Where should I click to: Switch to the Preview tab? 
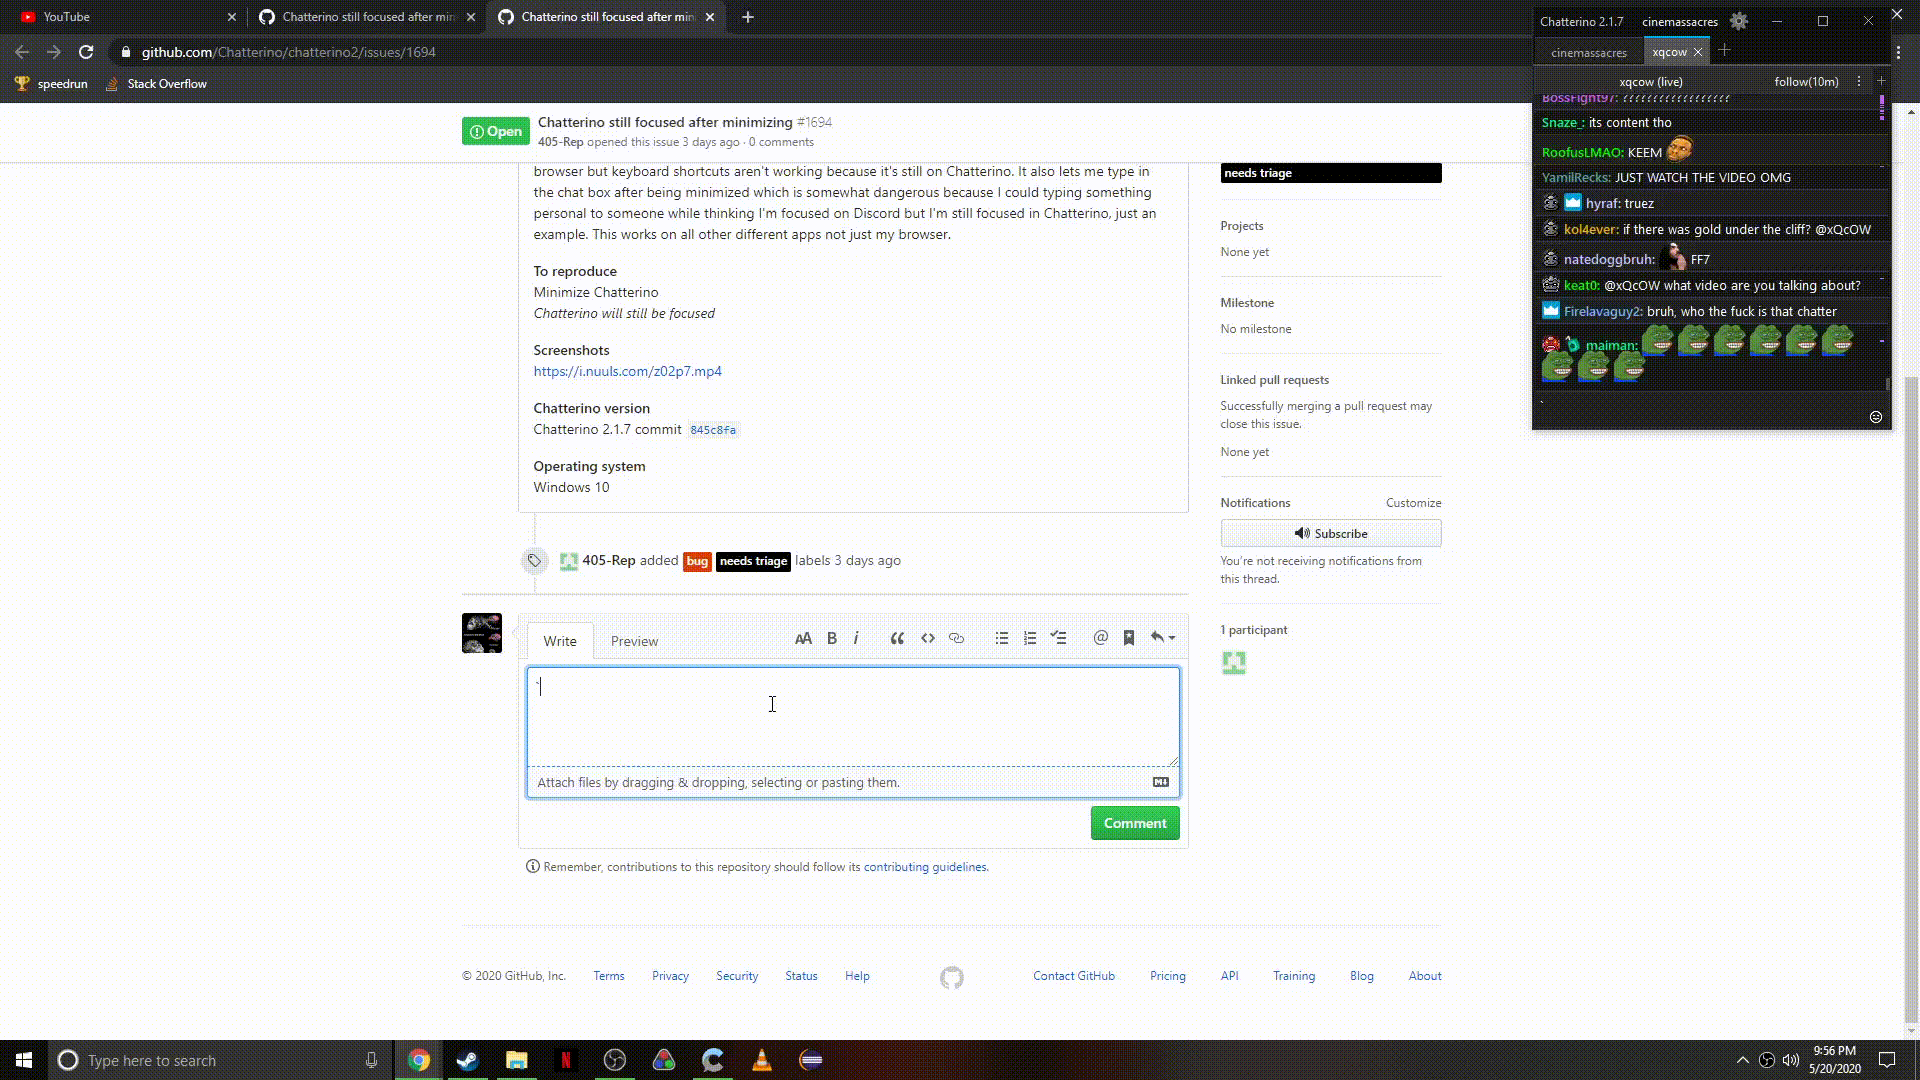(x=634, y=641)
